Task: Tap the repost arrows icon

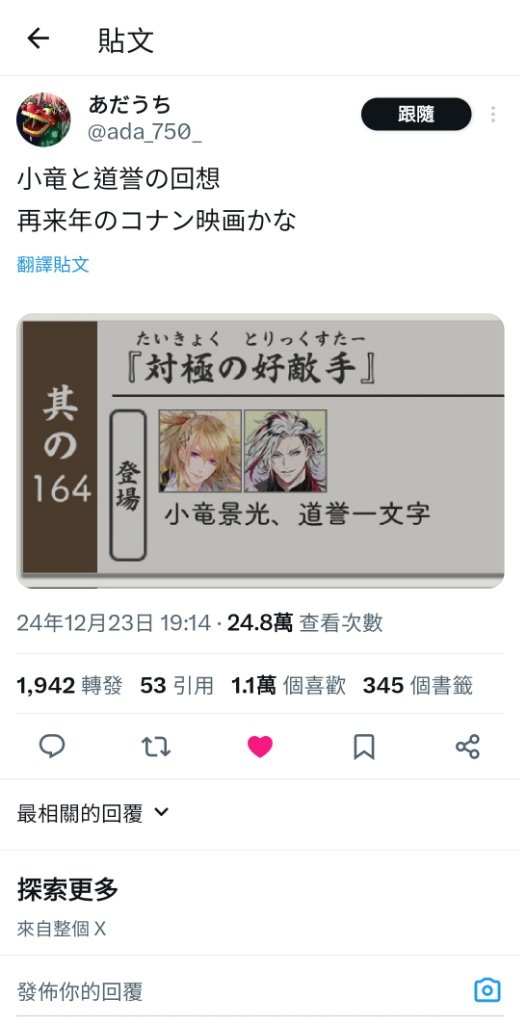Action: (155, 746)
